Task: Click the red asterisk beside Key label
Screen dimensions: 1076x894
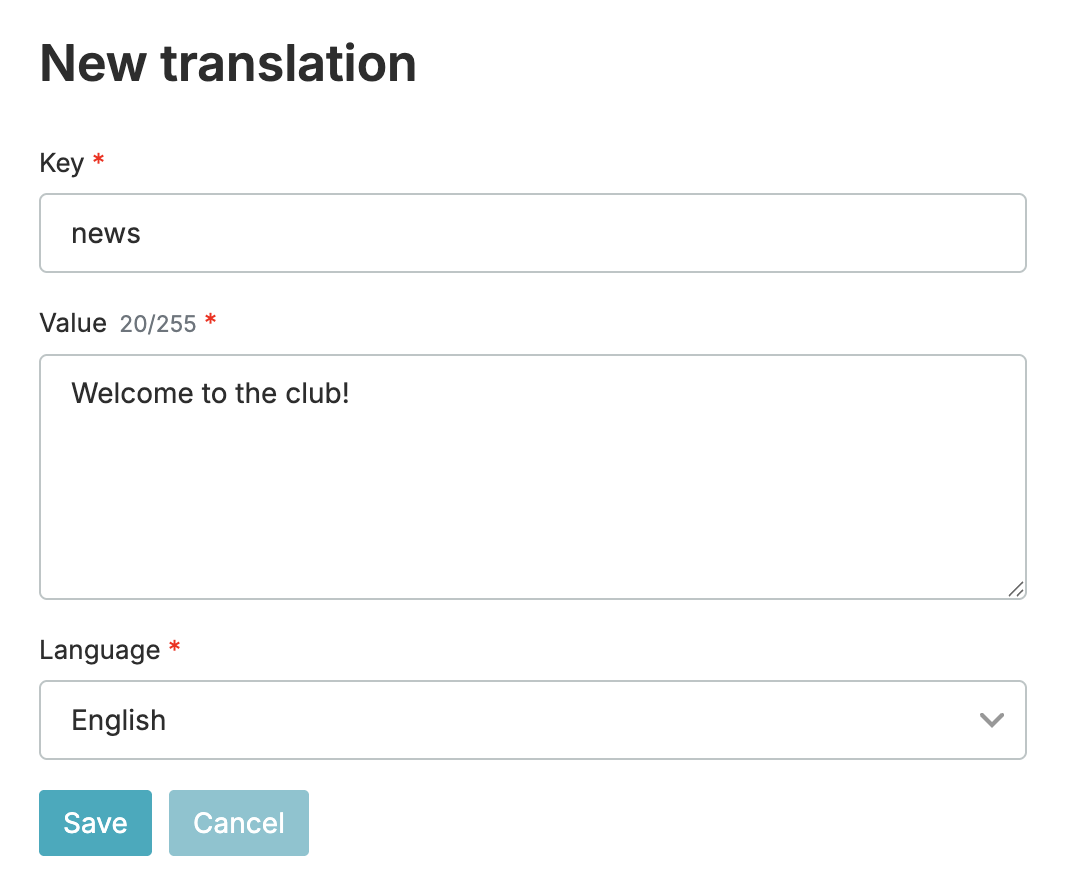Action: [98, 162]
